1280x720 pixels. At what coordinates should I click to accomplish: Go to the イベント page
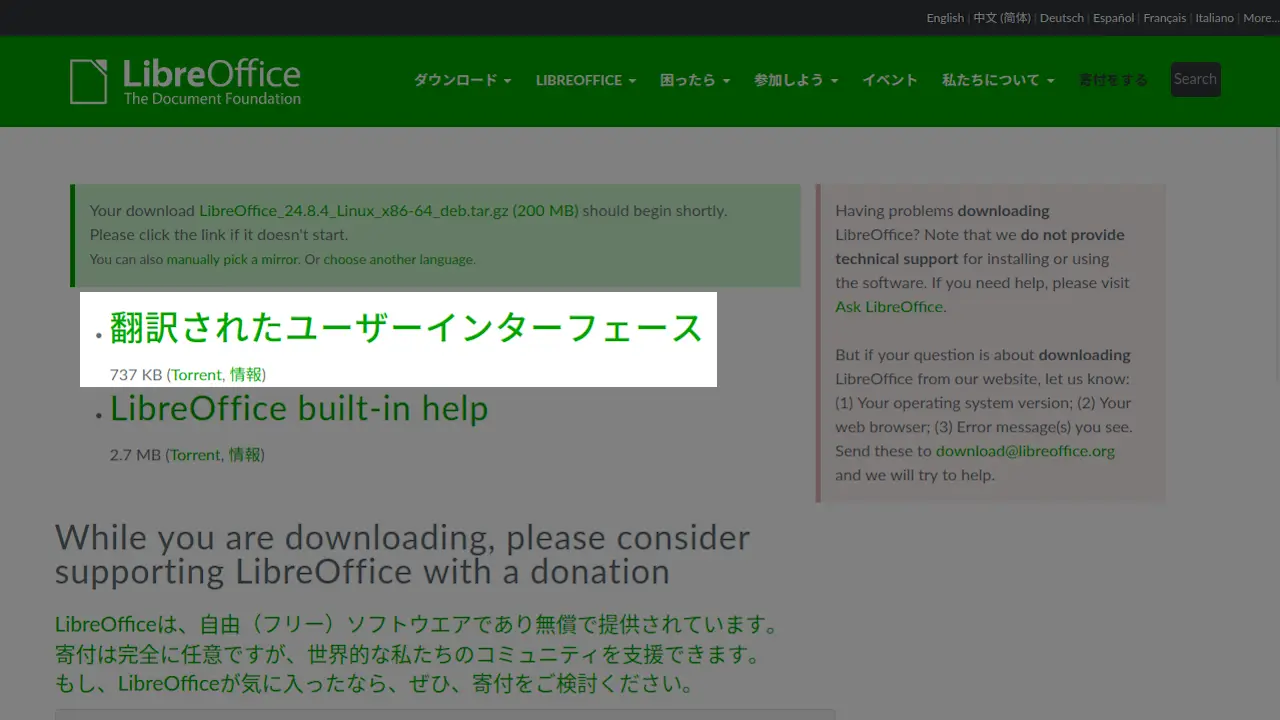click(x=889, y=80)
